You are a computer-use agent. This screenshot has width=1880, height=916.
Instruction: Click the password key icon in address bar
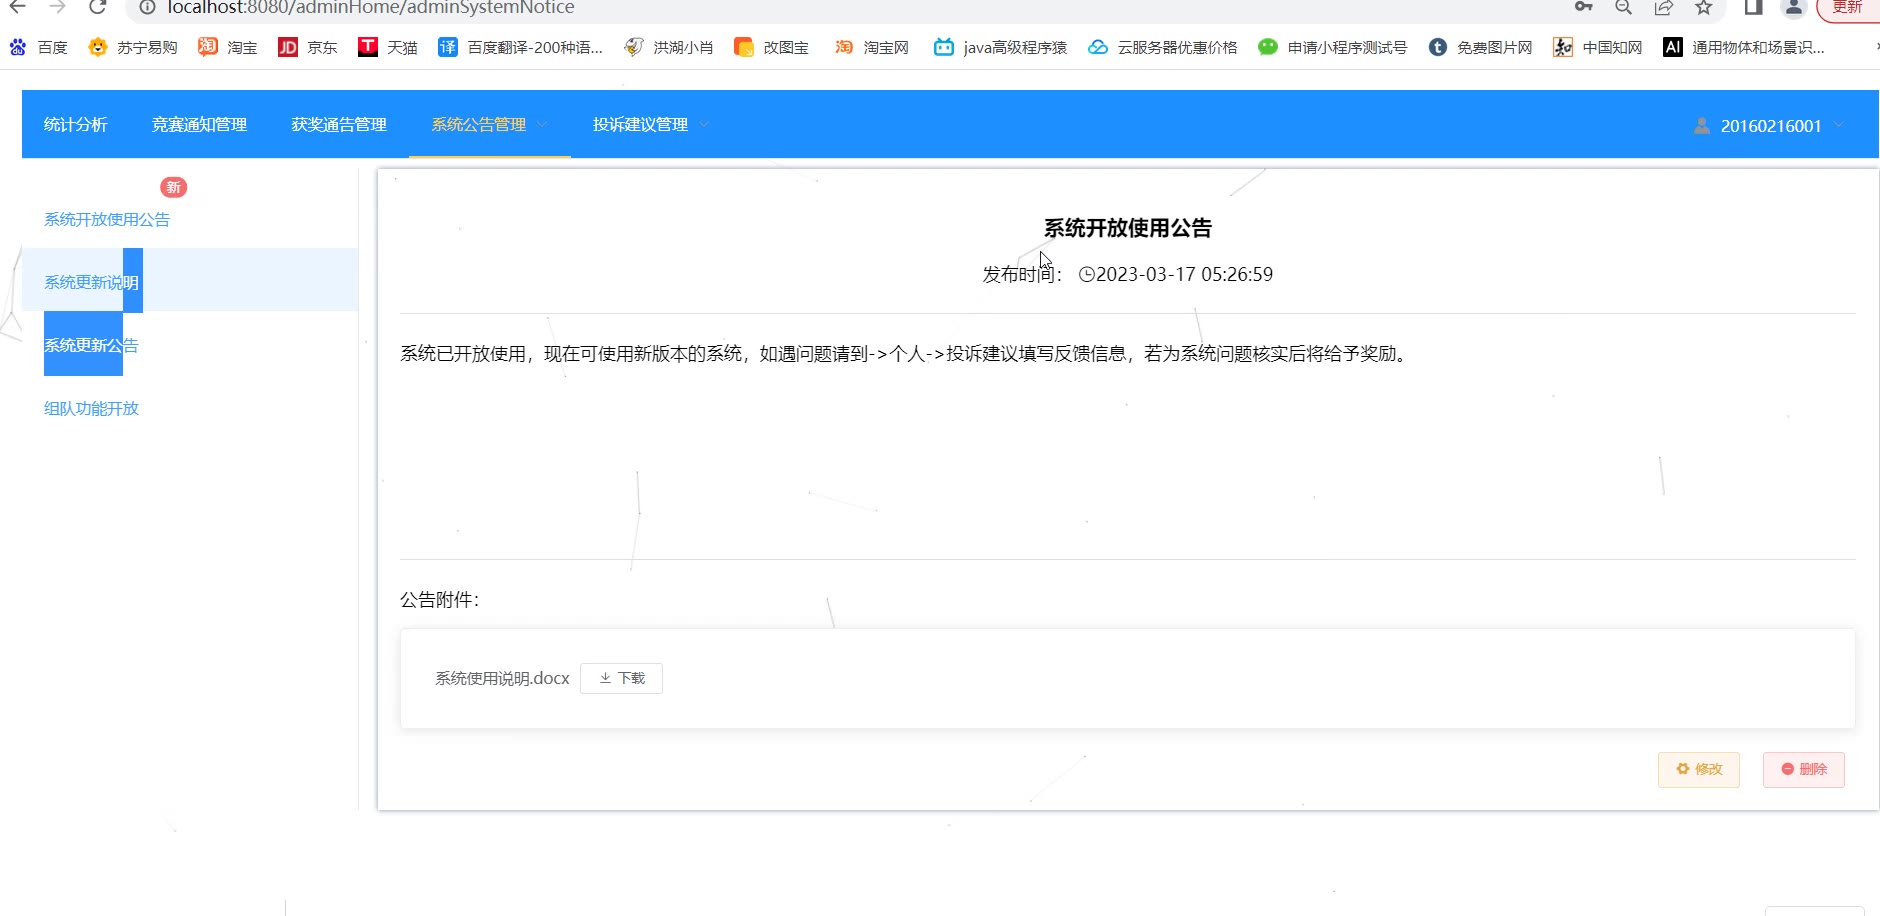(1583, 8)
